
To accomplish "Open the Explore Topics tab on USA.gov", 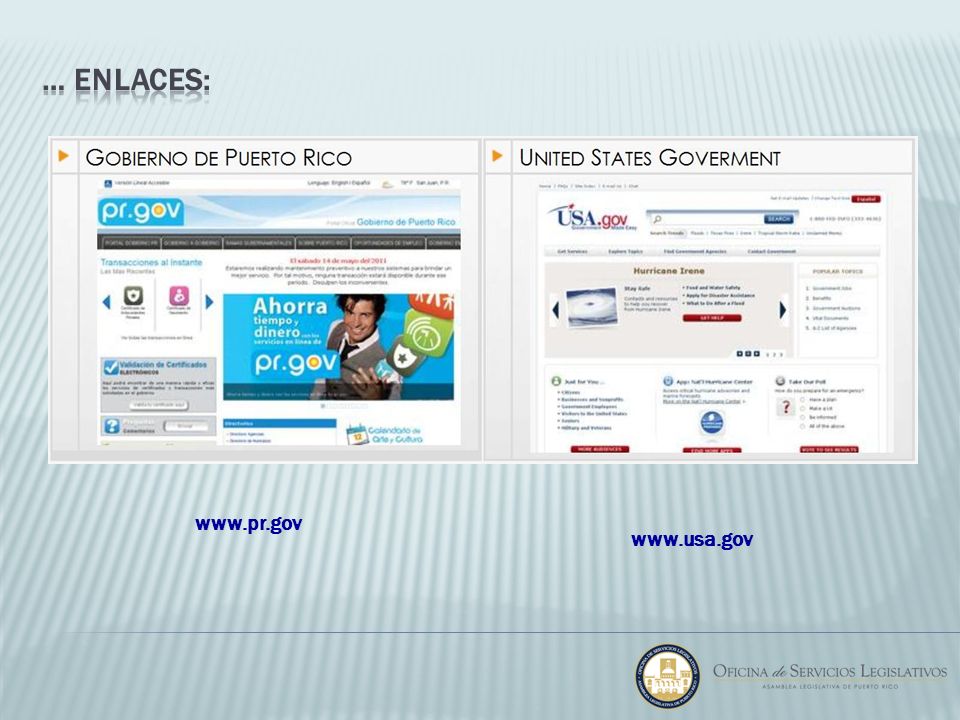I will 625,252.
